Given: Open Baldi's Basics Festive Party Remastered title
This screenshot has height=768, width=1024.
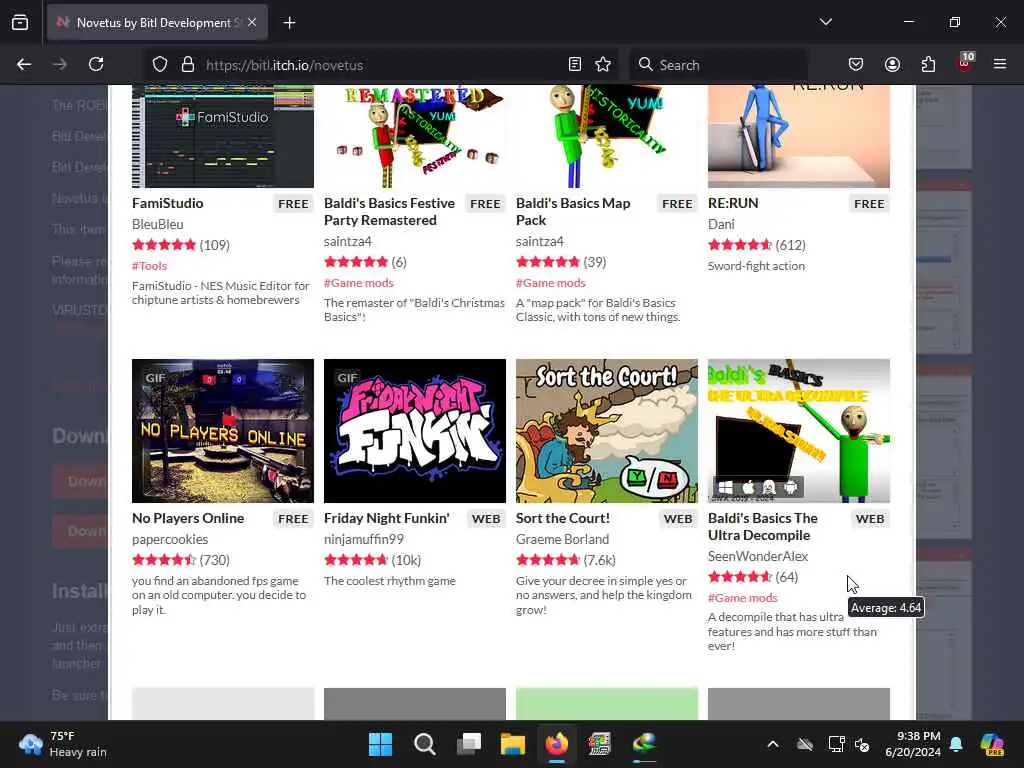Looking at the screenshot, I should [389, 212].
